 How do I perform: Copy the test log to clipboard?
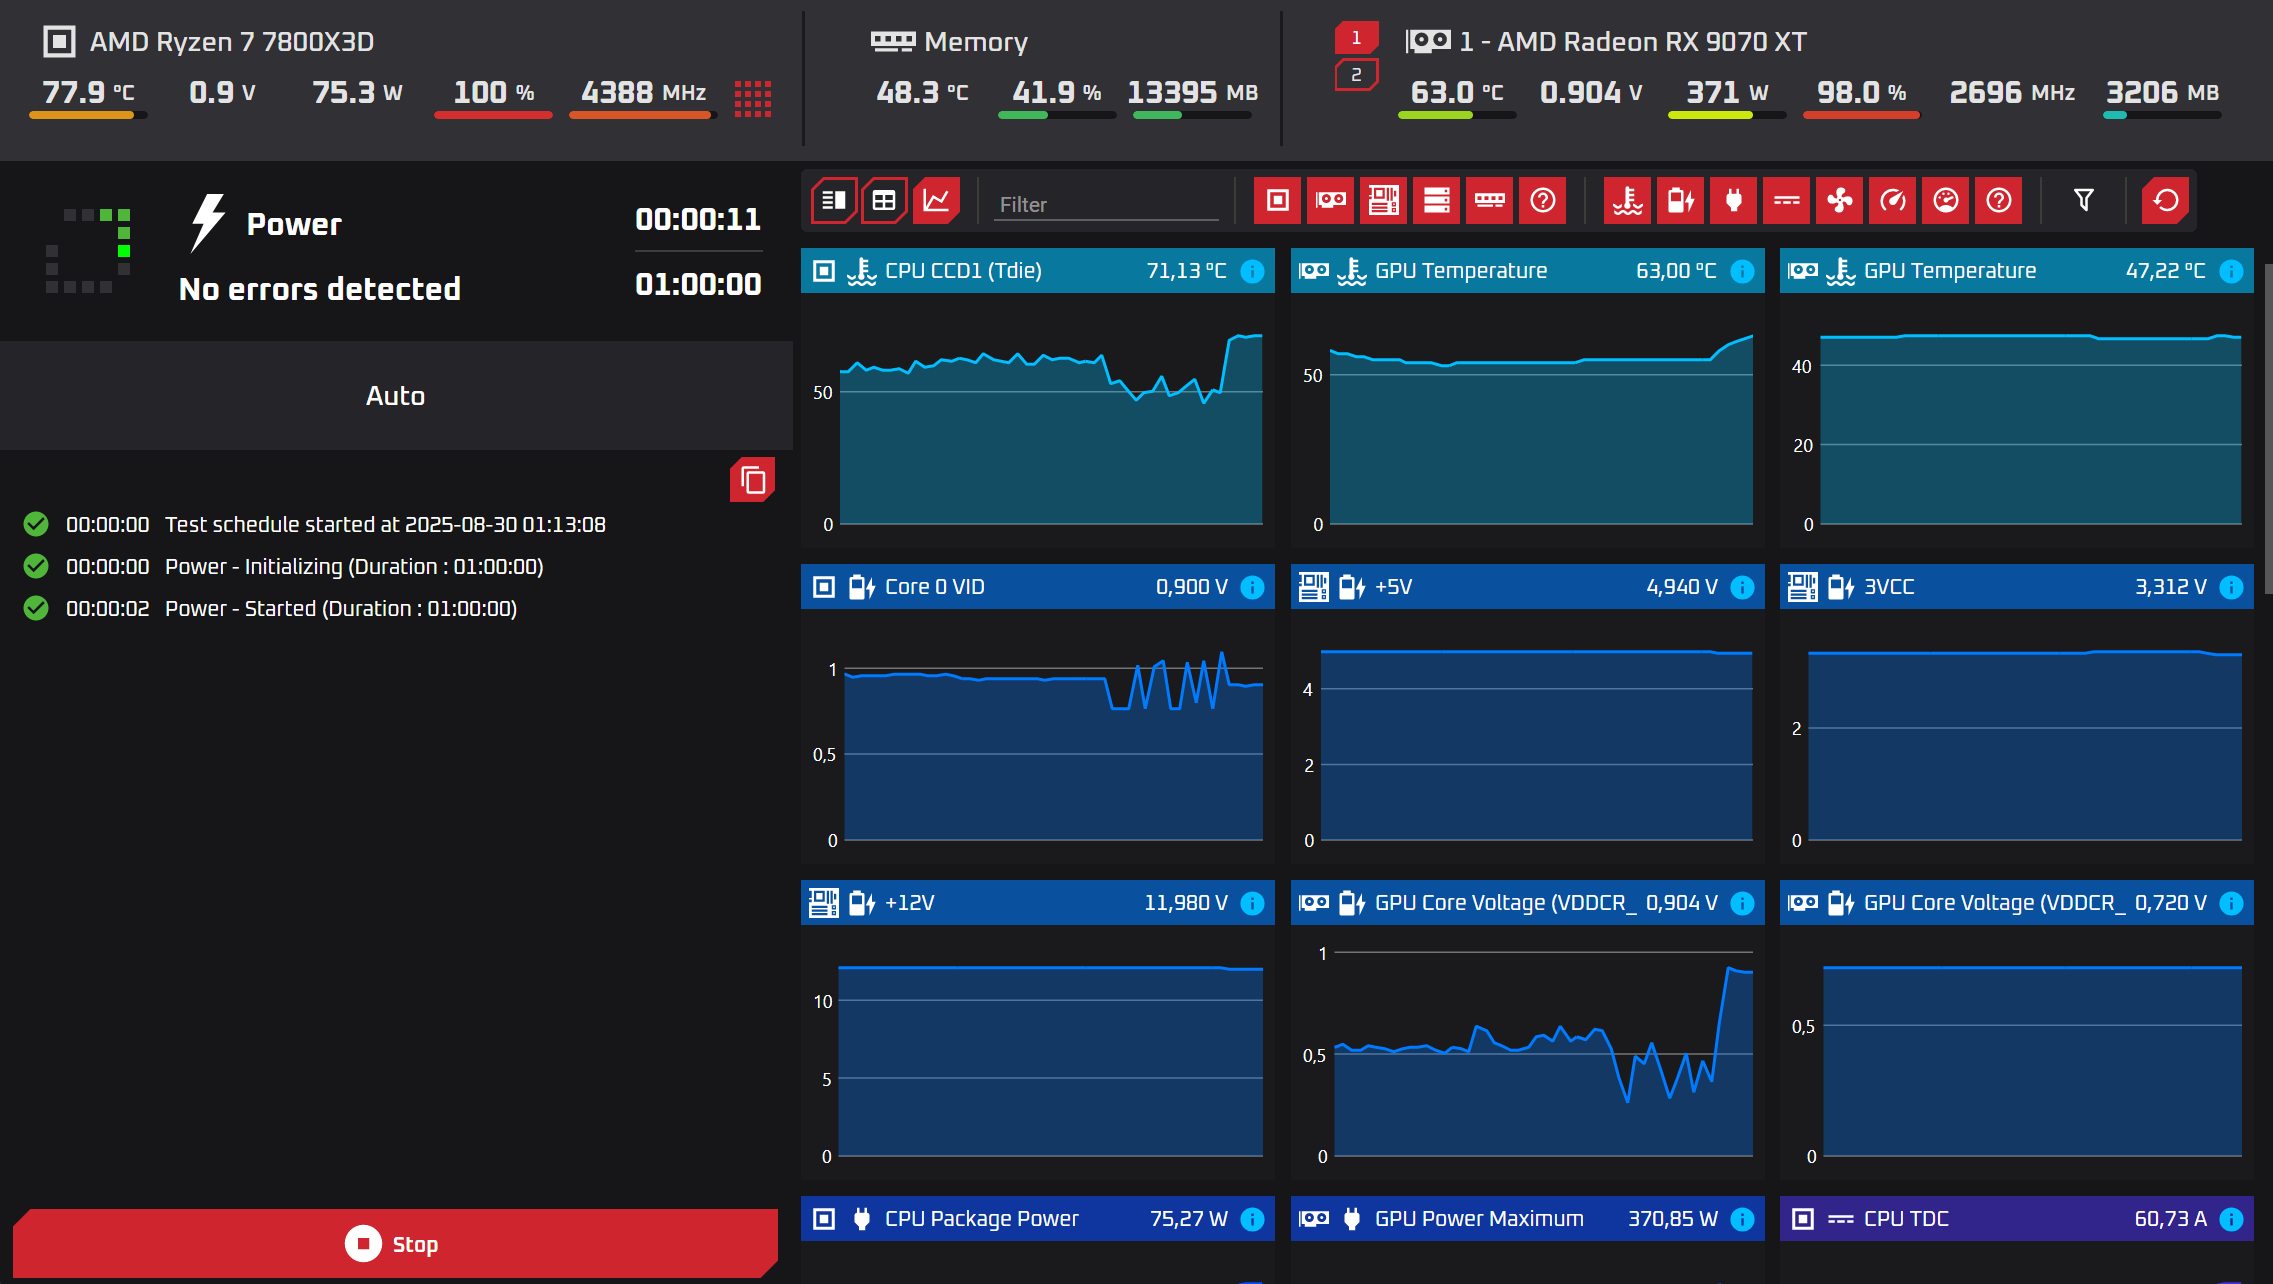pos(753,481)
